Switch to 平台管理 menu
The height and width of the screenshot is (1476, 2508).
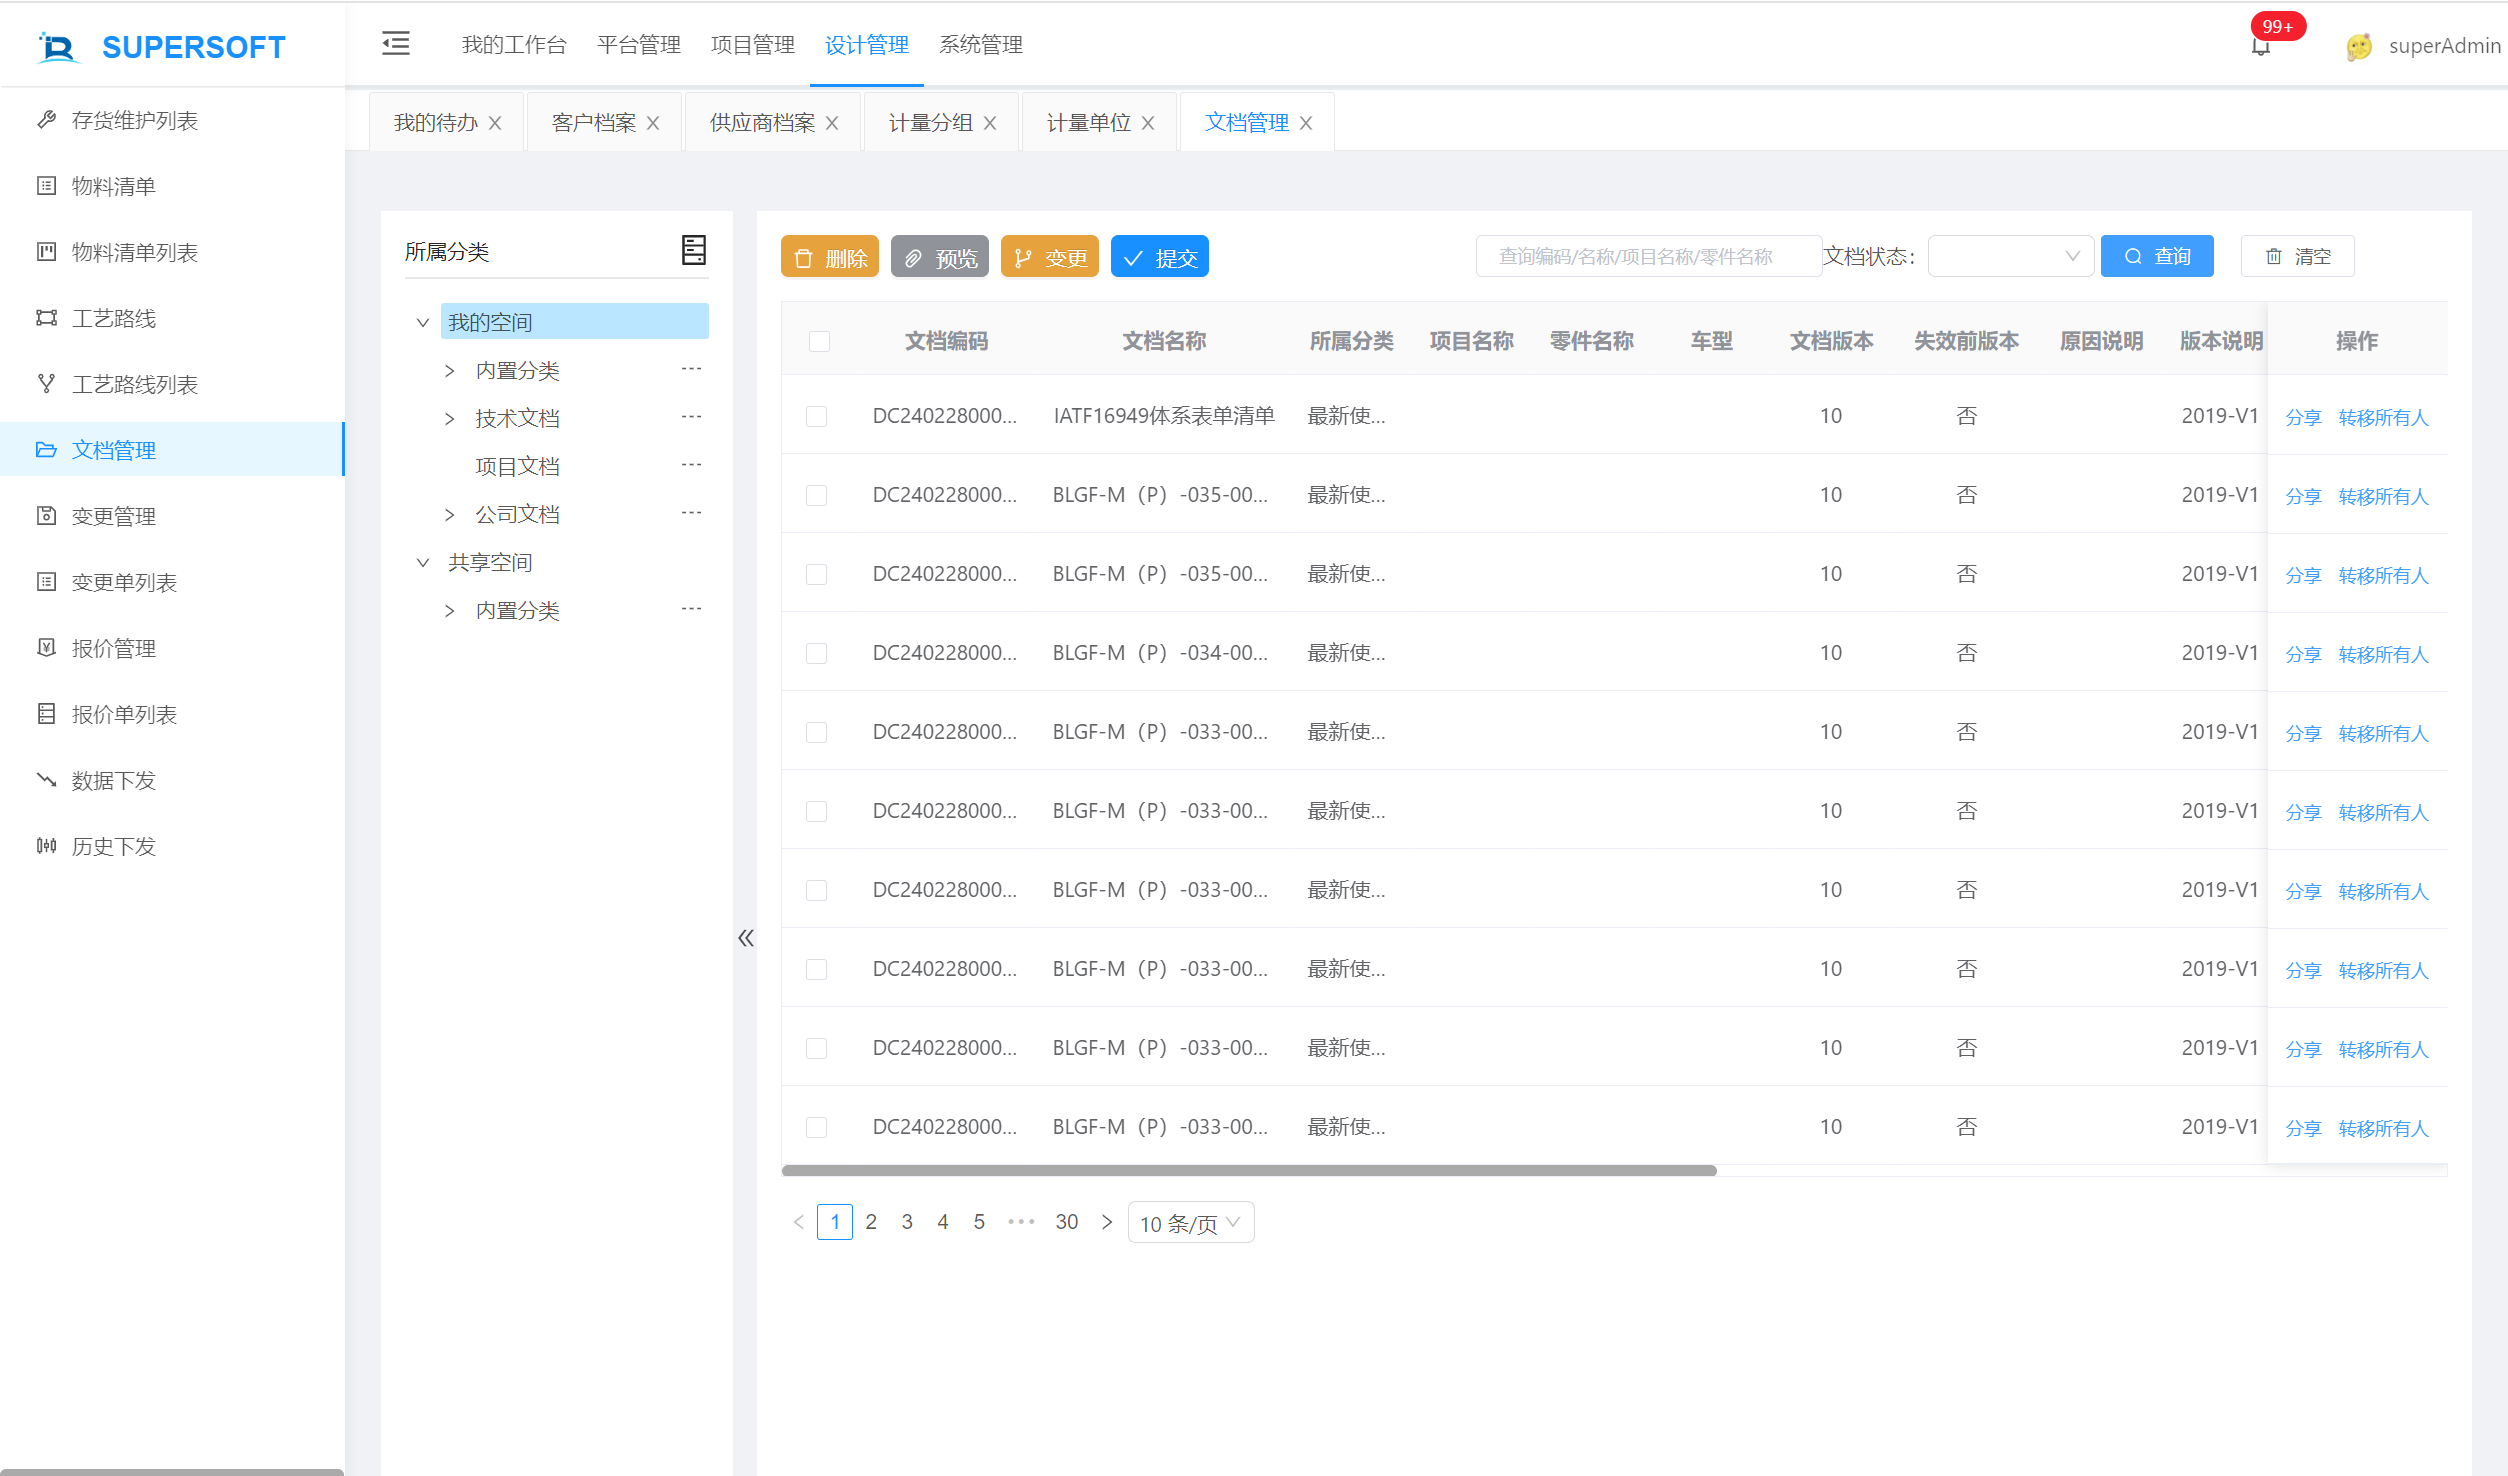[638, 45]
